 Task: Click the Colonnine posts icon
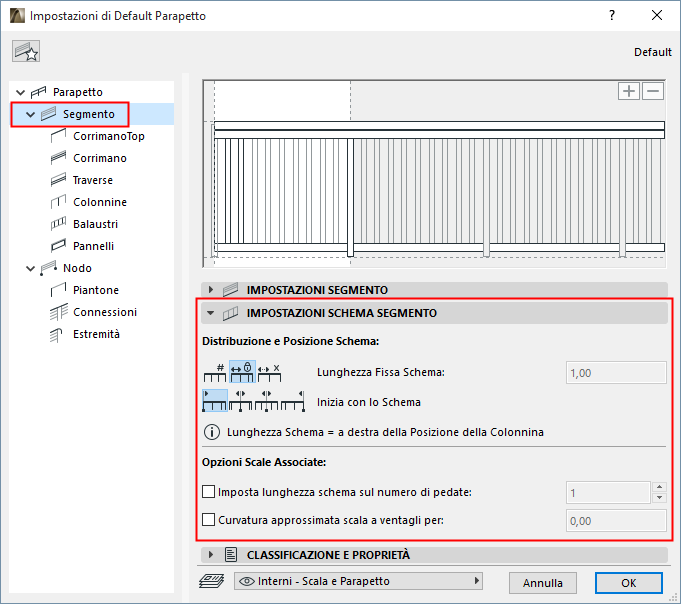pyautogui.click(x=58, y=201)
